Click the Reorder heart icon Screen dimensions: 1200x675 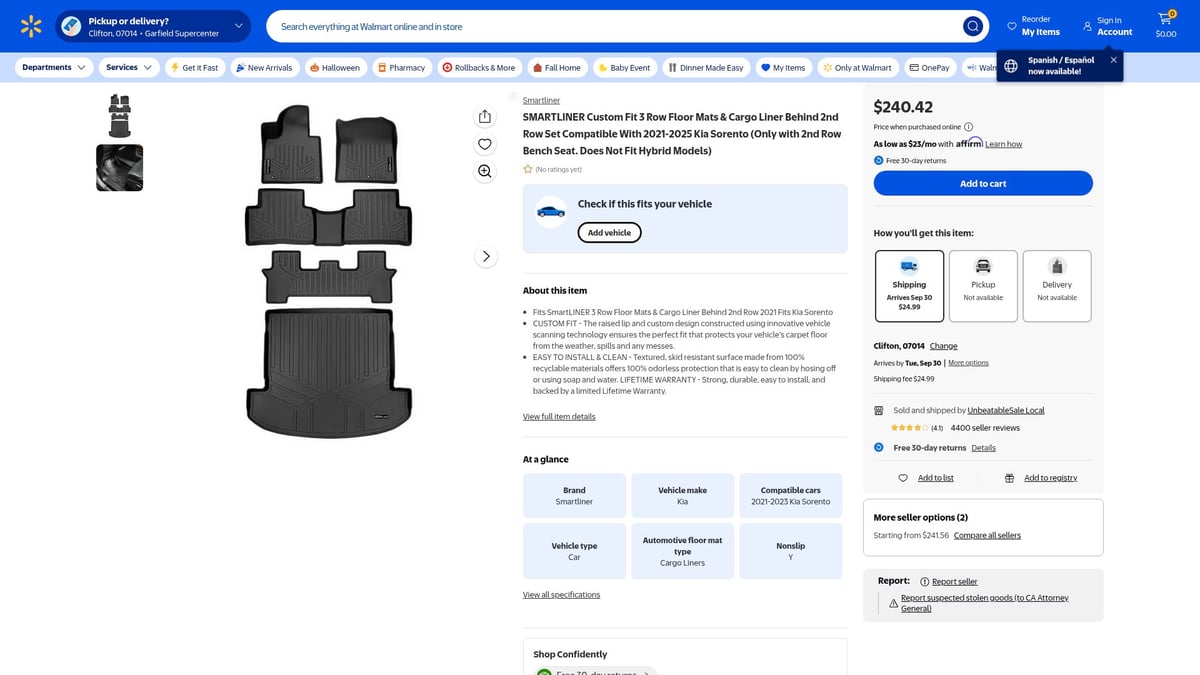click(x=1012, y=26)
